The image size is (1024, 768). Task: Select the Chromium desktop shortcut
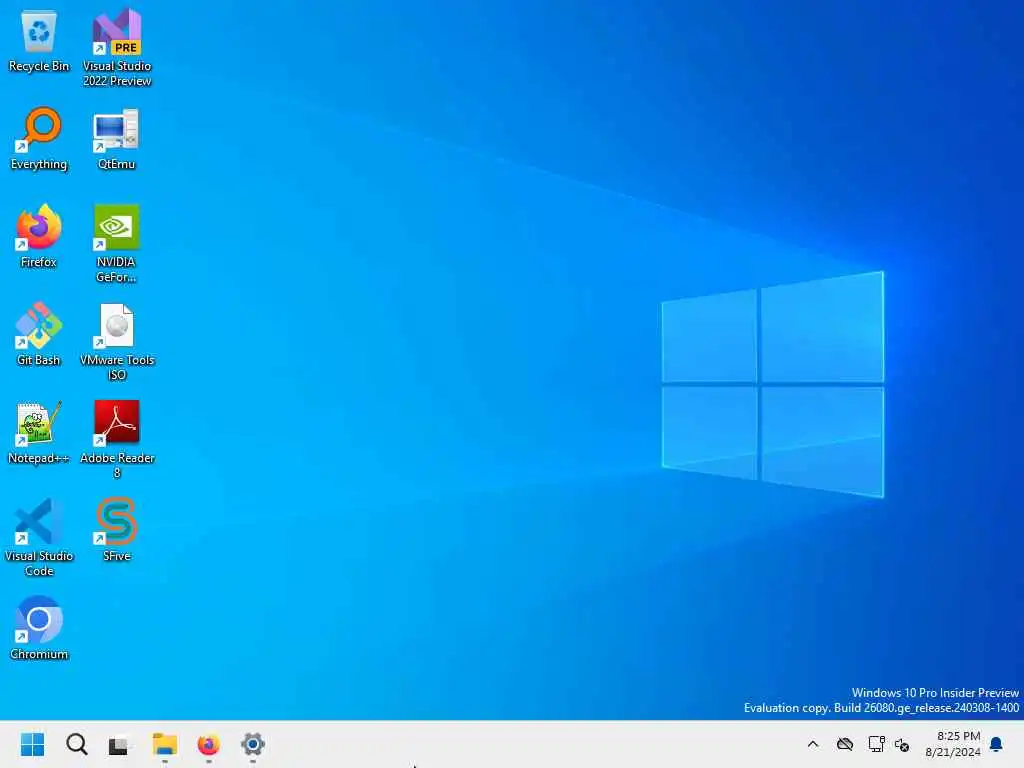pos(39,628)
